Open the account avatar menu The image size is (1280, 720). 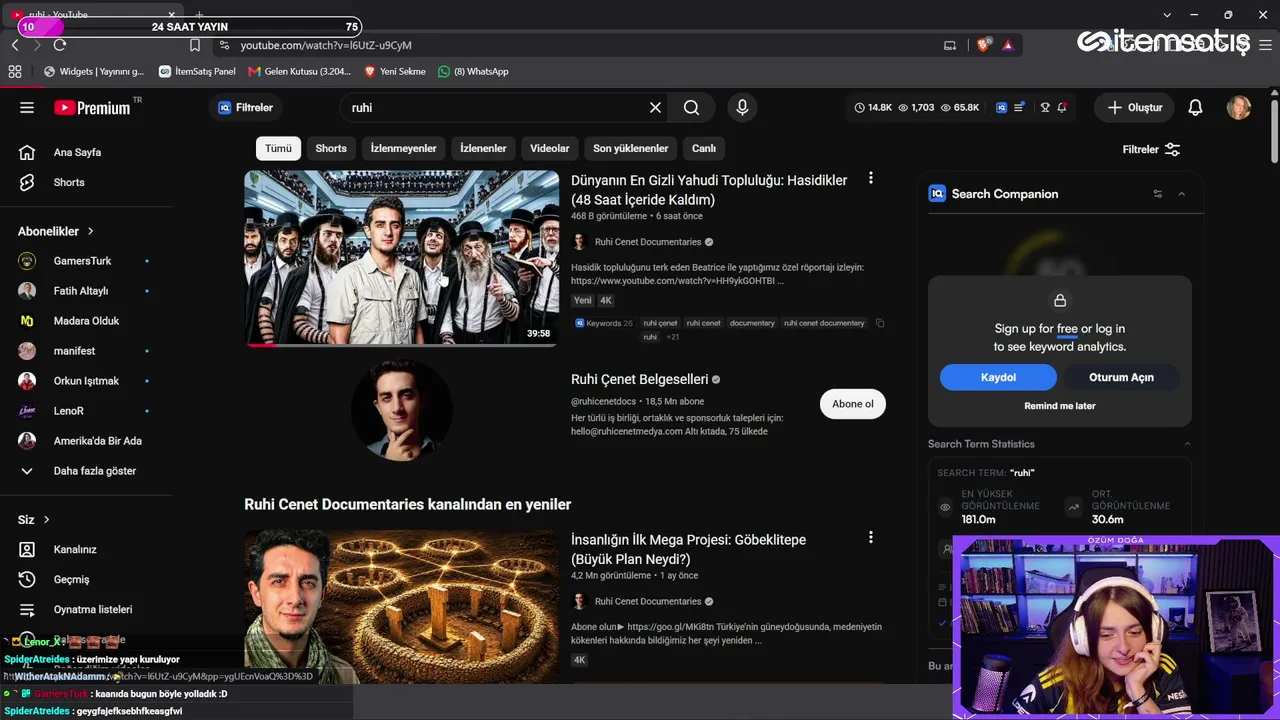[x=1239, y=107]
